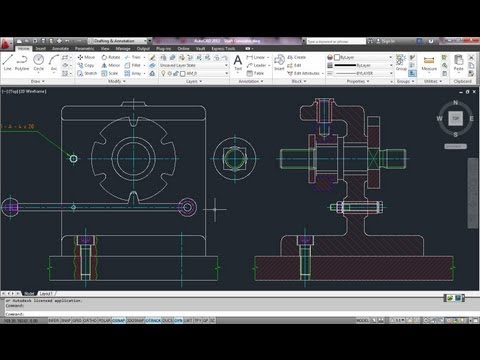Activate the Move command
Viewport: 480px width, 360px height.
(86, 57)
